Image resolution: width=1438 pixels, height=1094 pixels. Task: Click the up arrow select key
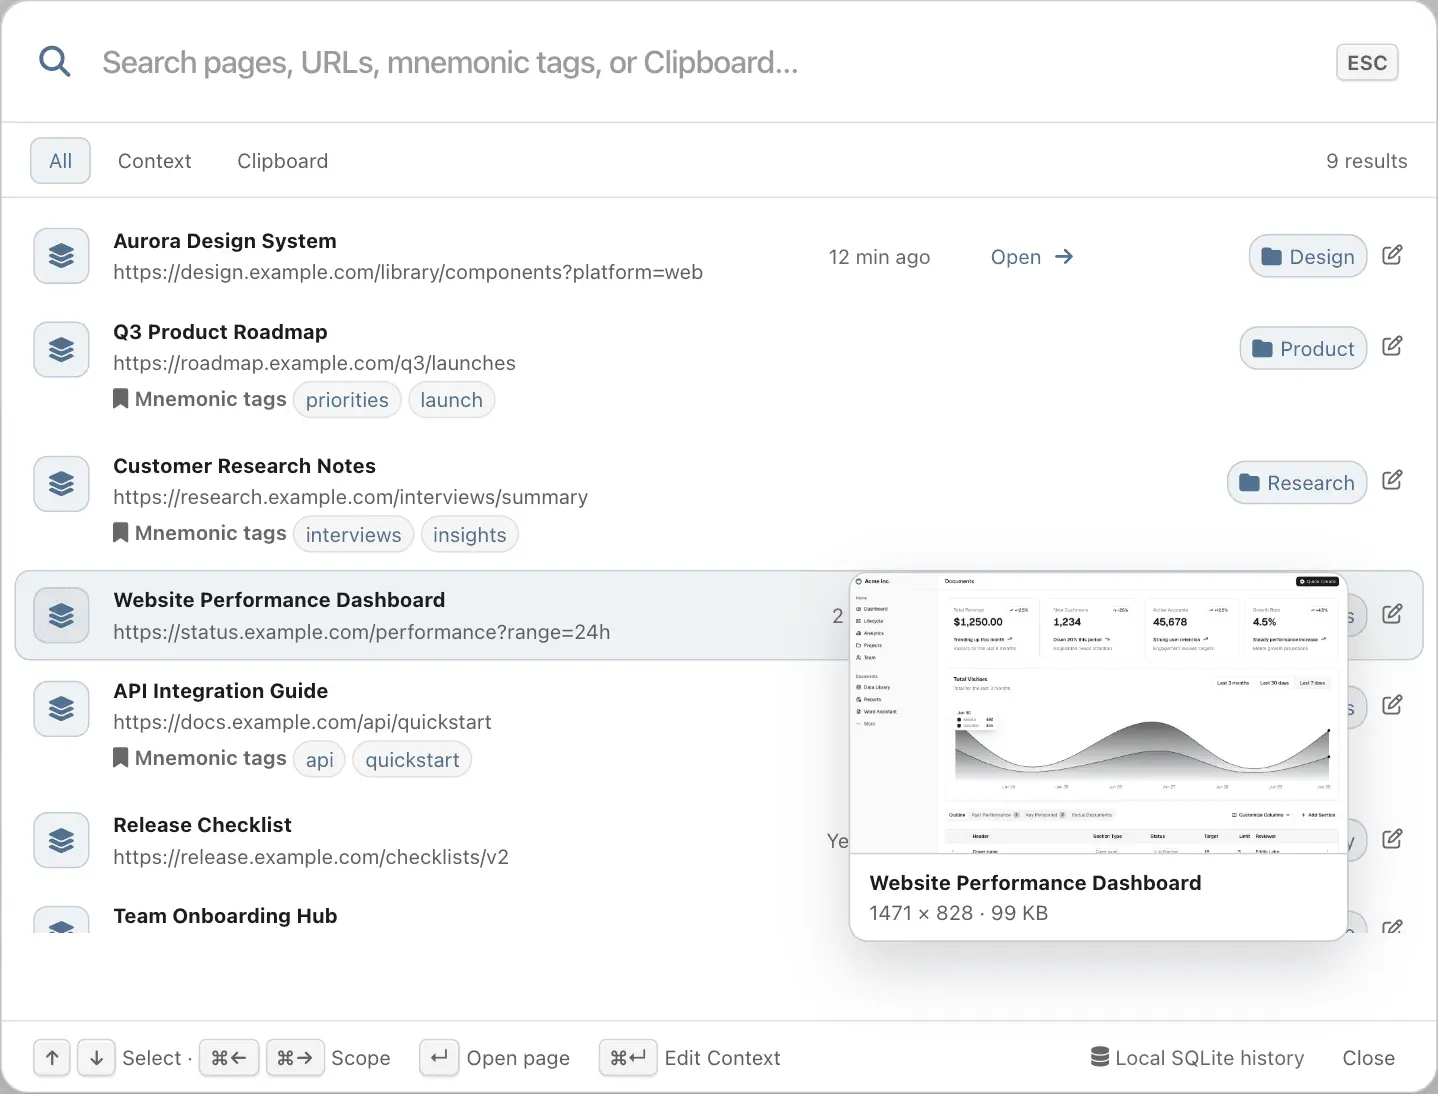pos(52,1058)
